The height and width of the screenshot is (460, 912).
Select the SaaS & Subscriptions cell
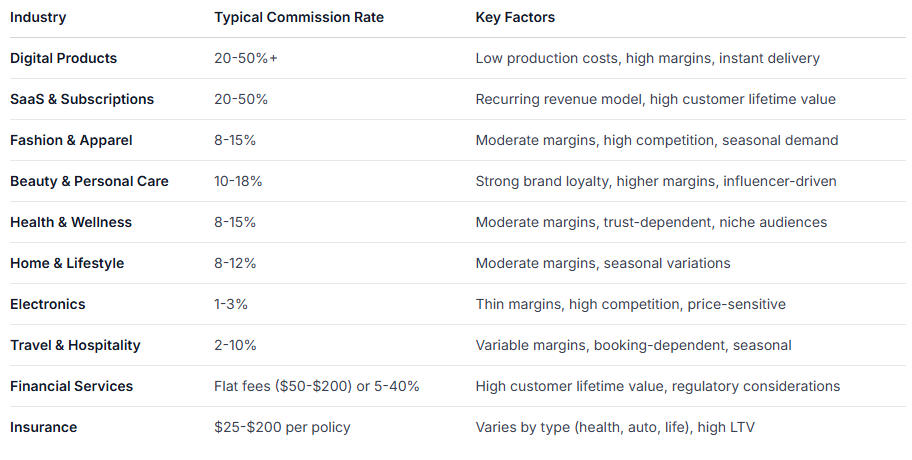tap(82, 99)
